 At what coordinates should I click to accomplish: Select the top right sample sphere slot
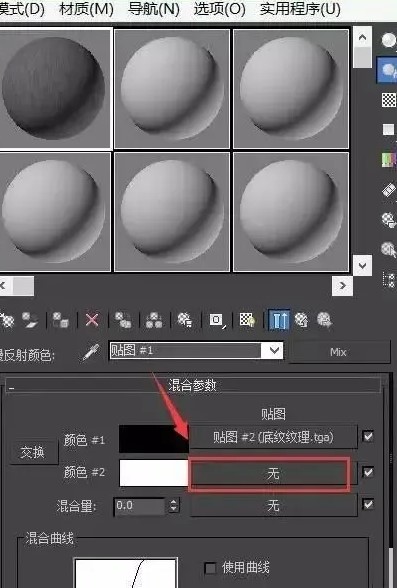coord(291,88)
